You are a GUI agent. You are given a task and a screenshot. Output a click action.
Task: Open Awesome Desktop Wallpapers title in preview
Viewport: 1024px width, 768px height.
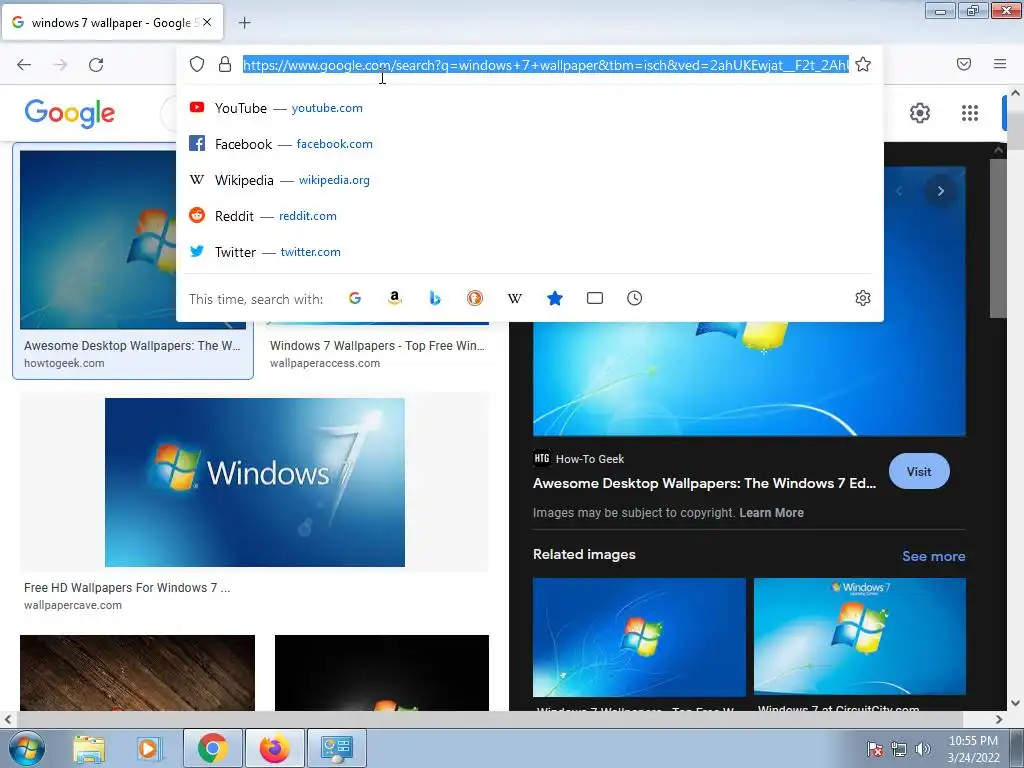[x=704, y=483]
